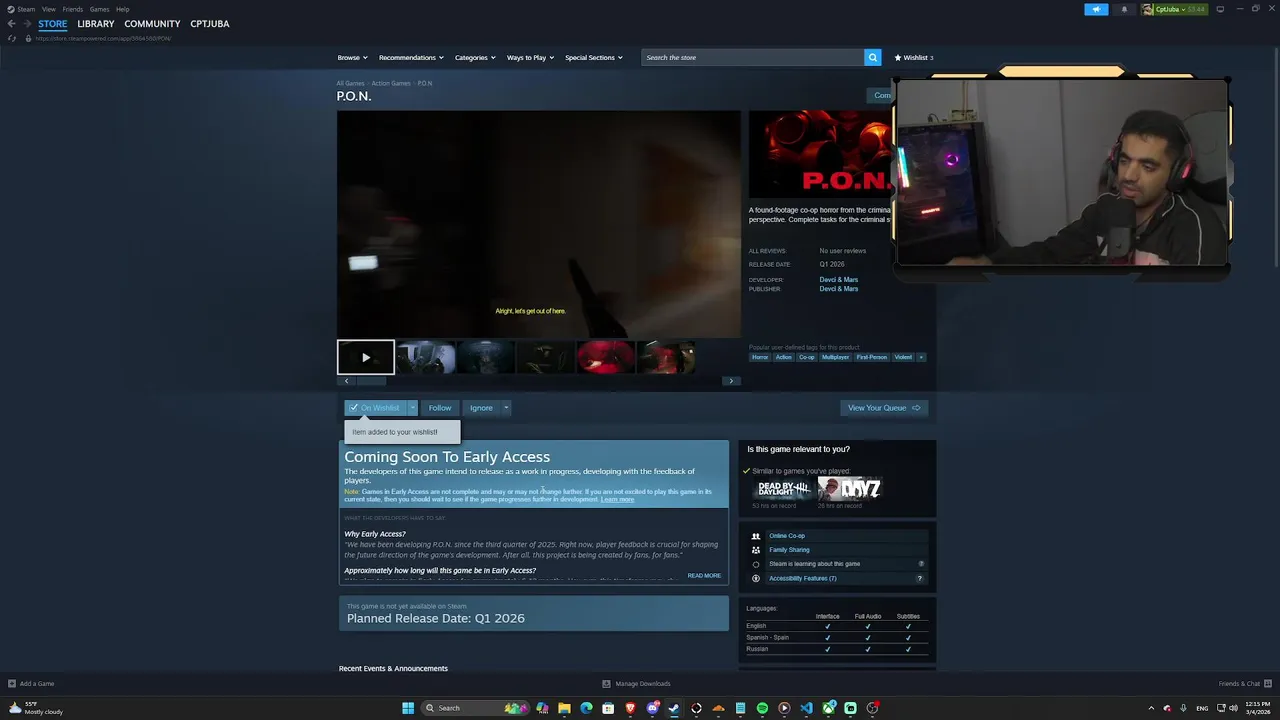Click the Online Co-op feature link
Screen dimensions: 1280x720
point(786,536)
